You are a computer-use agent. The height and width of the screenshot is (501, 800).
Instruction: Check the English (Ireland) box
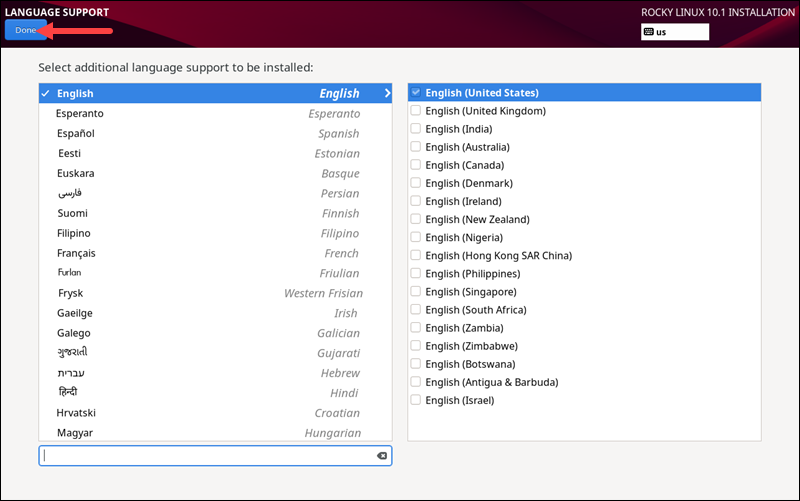[416, 201]
